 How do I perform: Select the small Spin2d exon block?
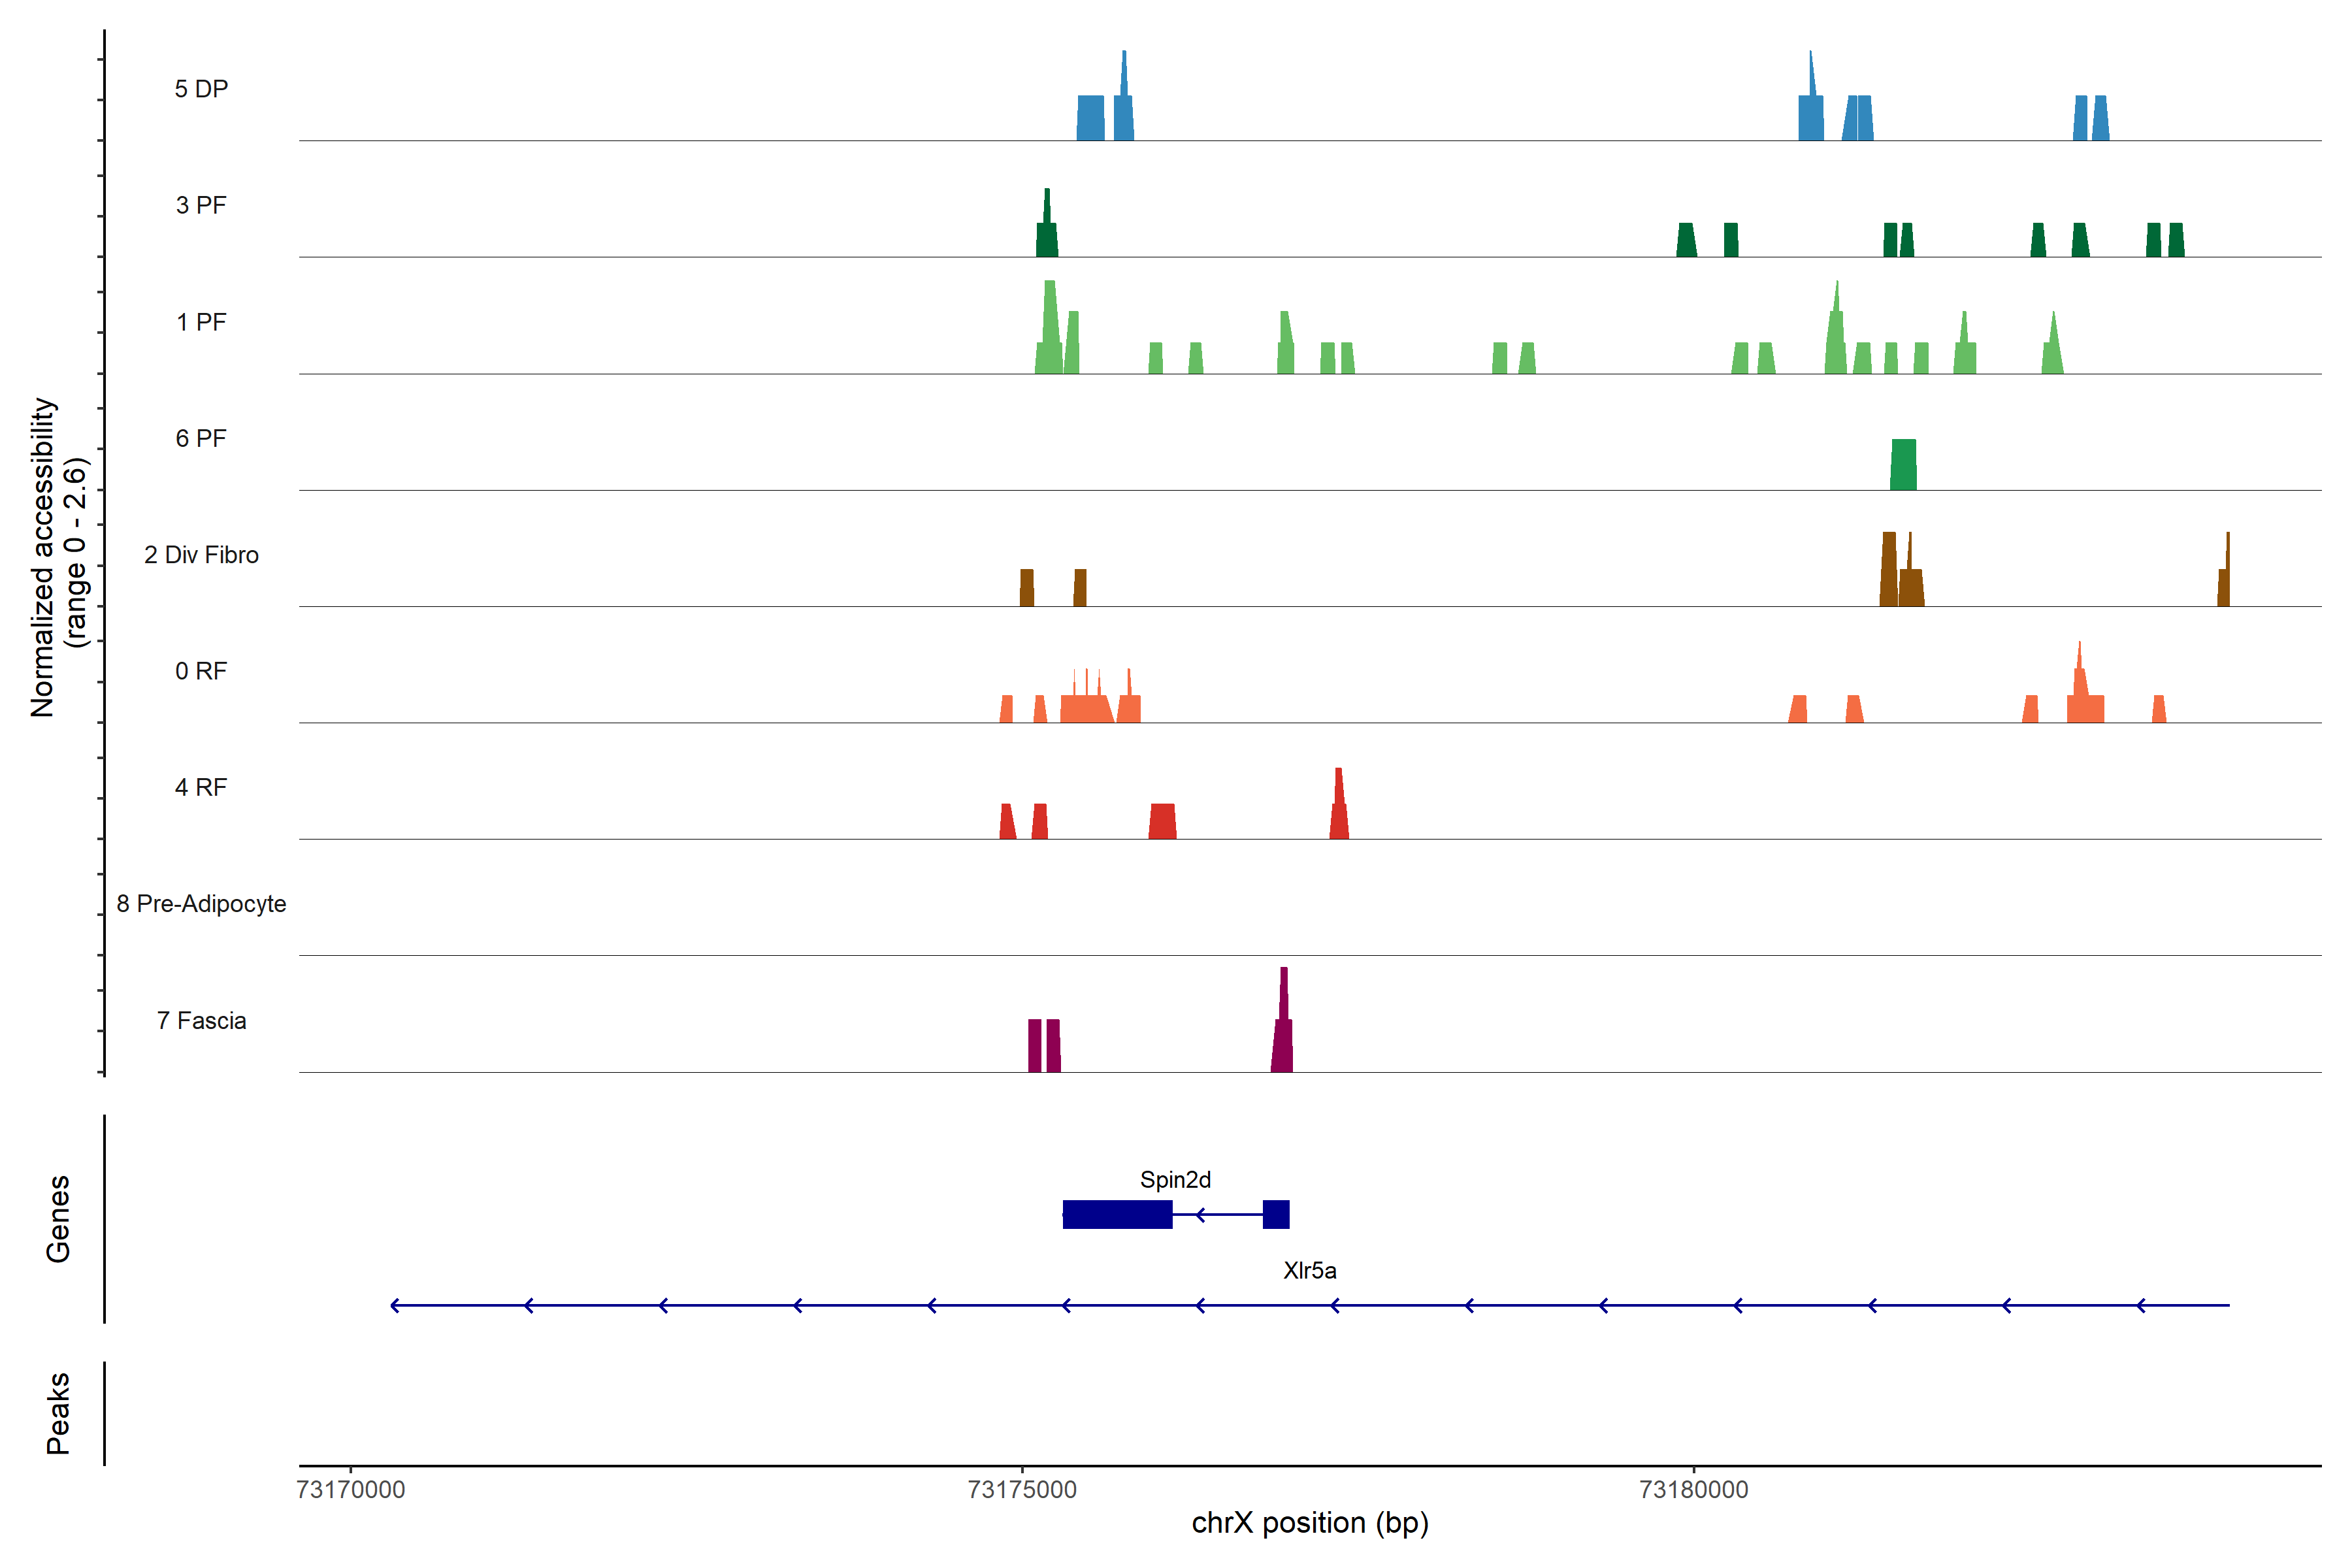pos(1276,1214)
